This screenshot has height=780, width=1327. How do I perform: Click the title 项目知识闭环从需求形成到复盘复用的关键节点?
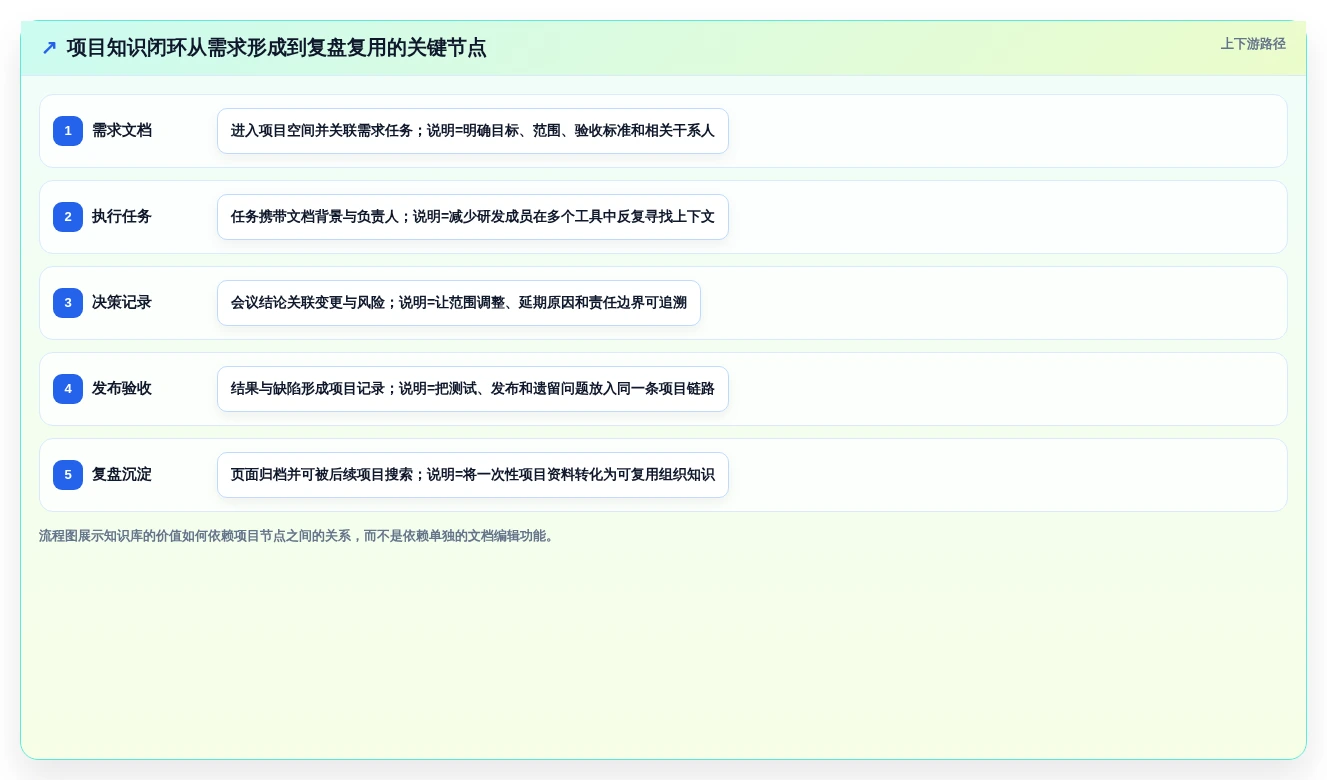277,48
